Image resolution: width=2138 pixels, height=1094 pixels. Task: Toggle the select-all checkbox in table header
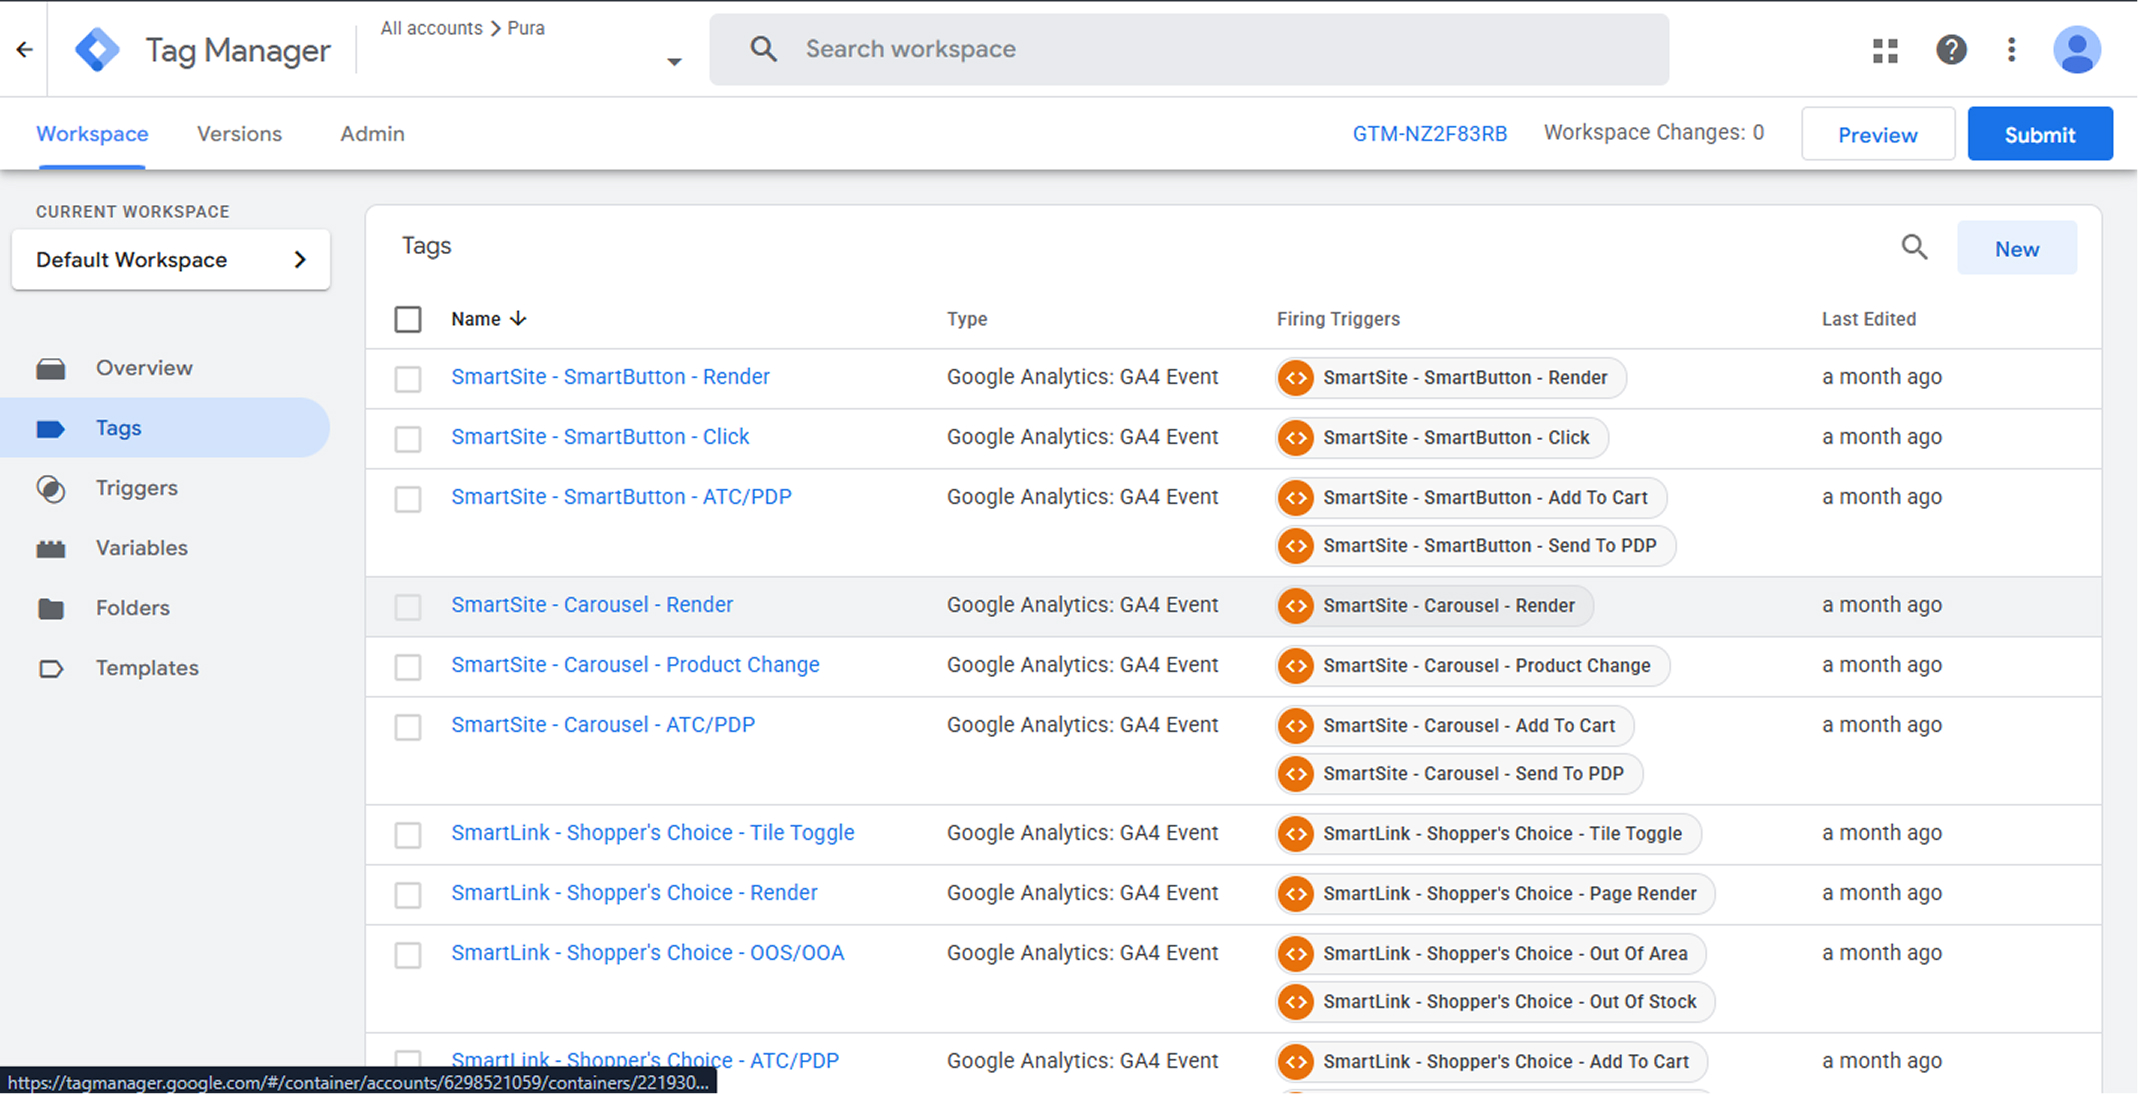408,320
